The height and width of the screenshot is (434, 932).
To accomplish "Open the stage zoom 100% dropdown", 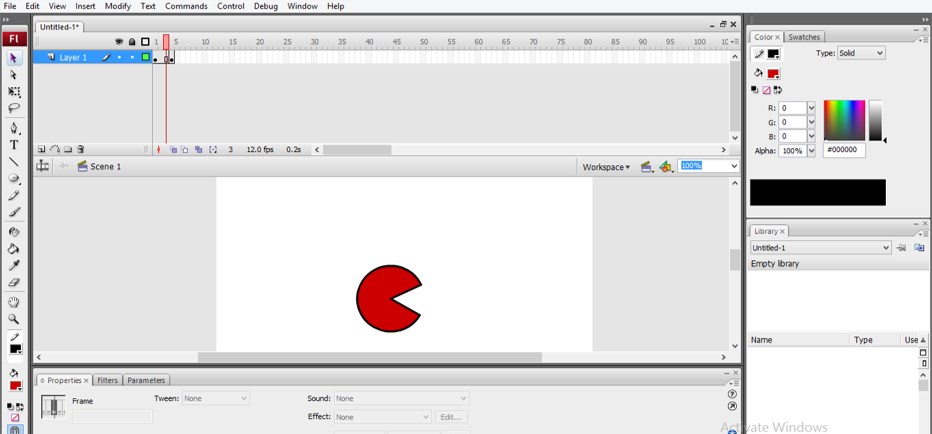I will [x=734, y=166].
